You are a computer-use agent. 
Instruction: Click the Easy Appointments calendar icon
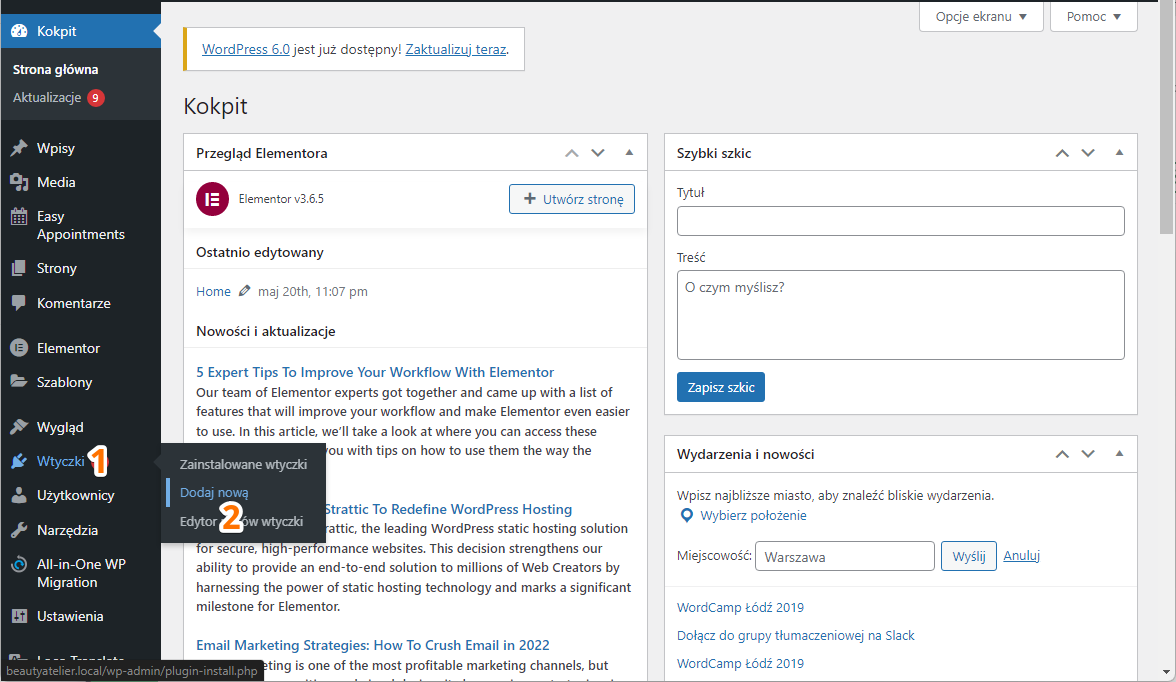click(x=19, y=216)
